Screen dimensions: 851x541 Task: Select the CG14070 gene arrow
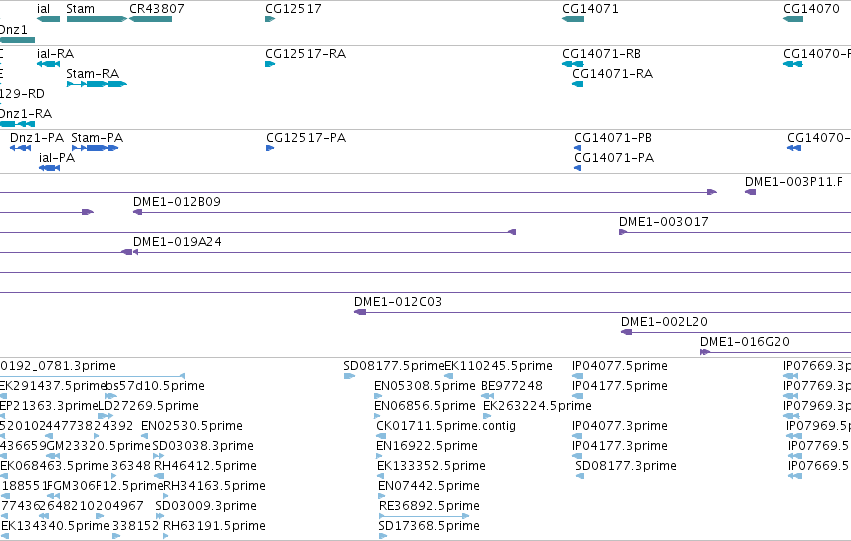[793, 19]
